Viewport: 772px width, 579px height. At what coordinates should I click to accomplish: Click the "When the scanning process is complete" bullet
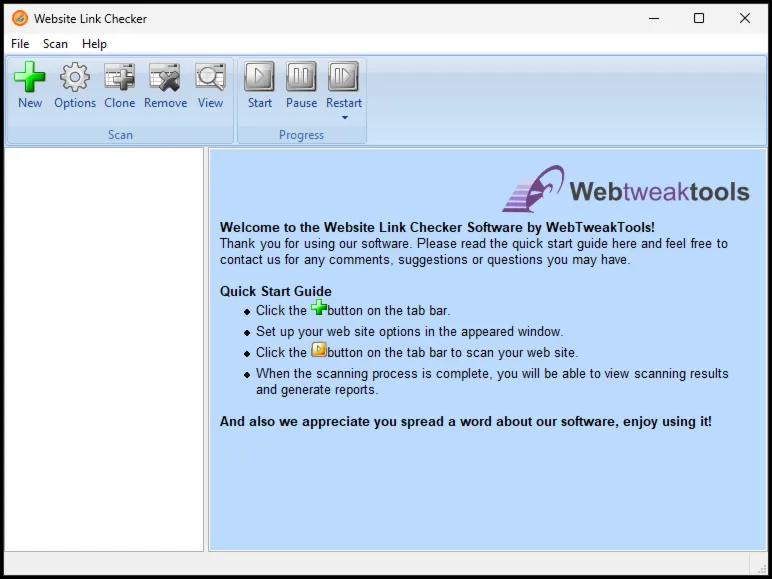(x=492, y=382)
